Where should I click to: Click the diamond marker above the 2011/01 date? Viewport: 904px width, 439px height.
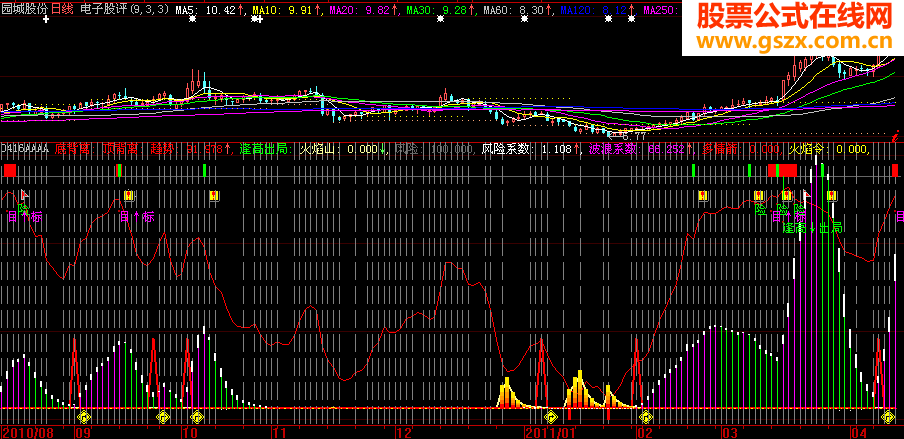coord(548,415)
